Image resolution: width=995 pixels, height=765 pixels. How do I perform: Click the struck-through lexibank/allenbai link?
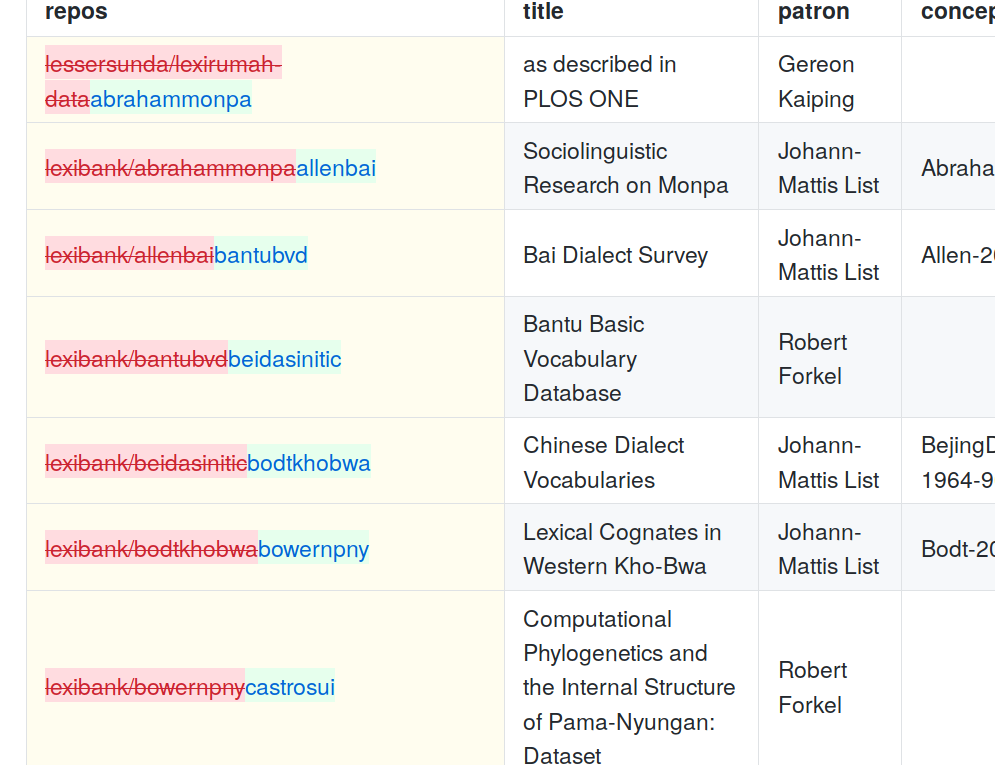(128, 255)
